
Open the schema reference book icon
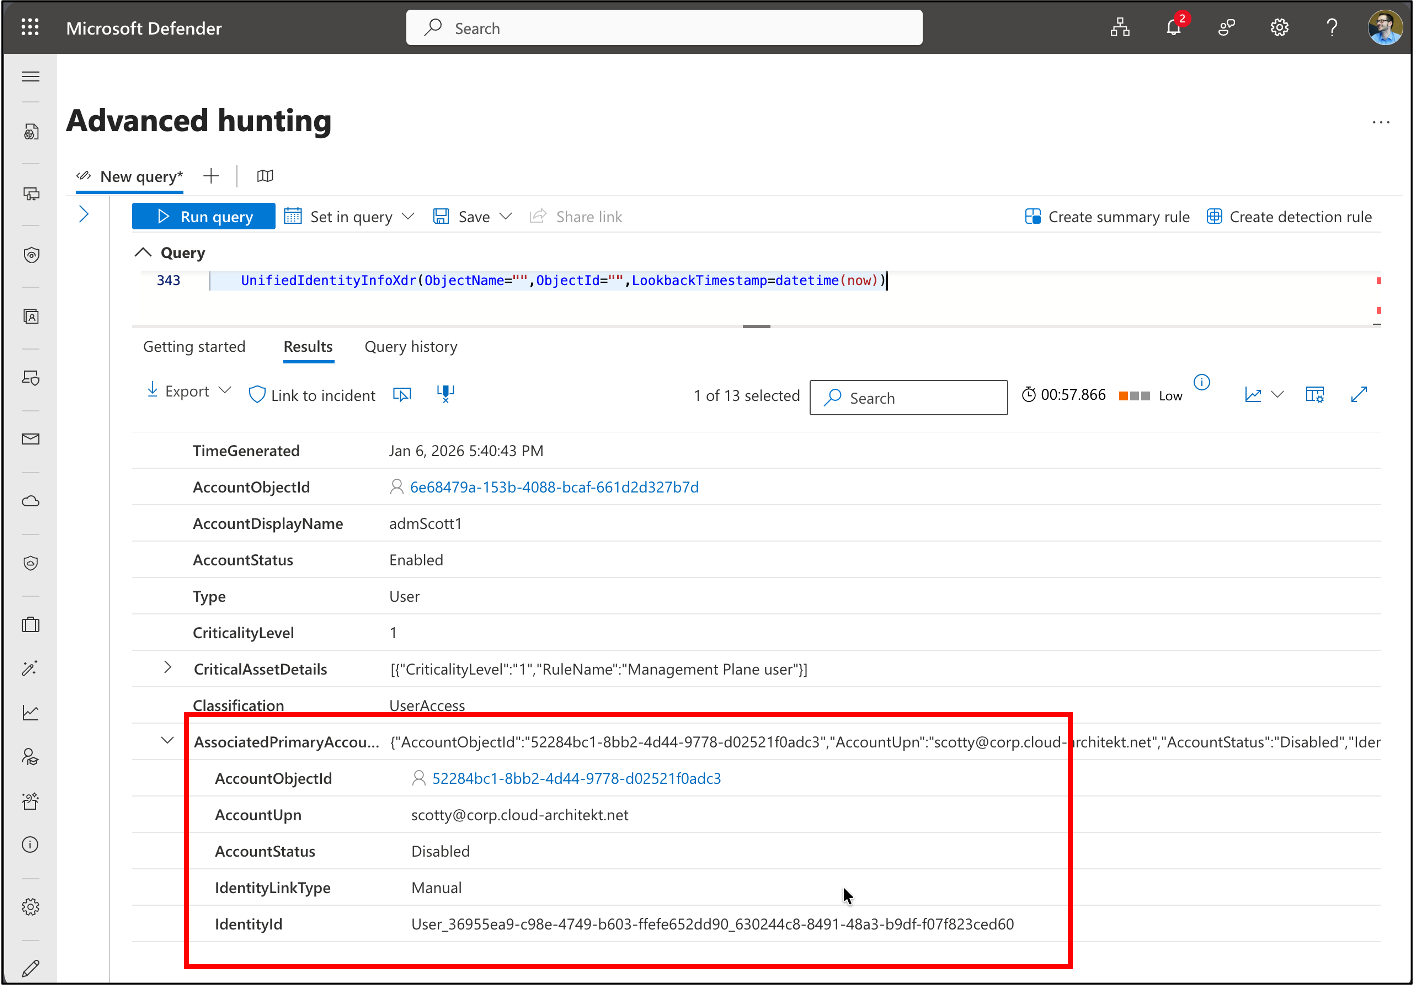pyautogui.click(x=265, y=176)
